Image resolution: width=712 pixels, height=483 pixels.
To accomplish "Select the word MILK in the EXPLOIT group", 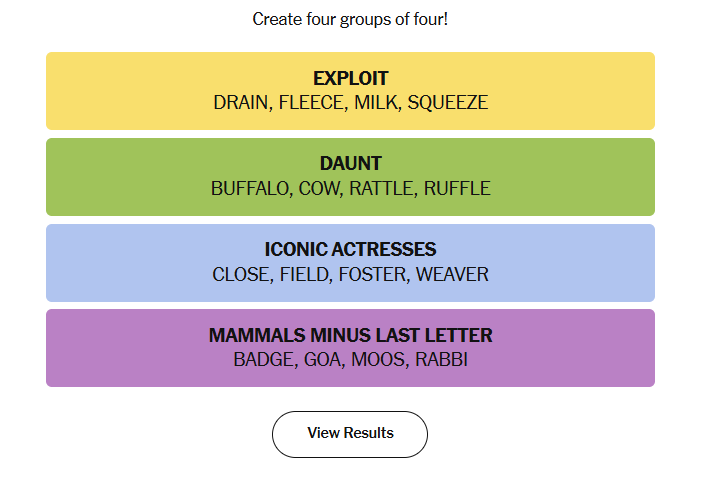I will pos(375,102).
